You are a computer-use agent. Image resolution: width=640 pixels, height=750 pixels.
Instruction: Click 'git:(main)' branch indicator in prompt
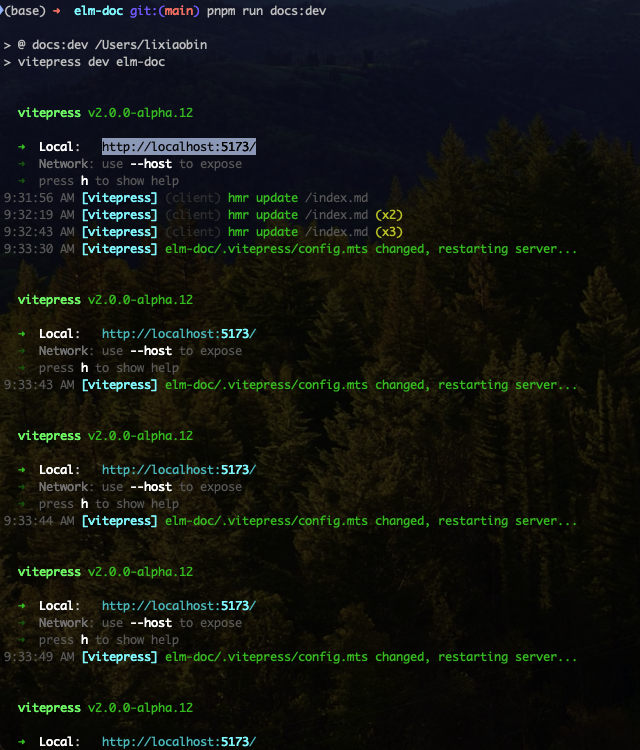point(165,11)
